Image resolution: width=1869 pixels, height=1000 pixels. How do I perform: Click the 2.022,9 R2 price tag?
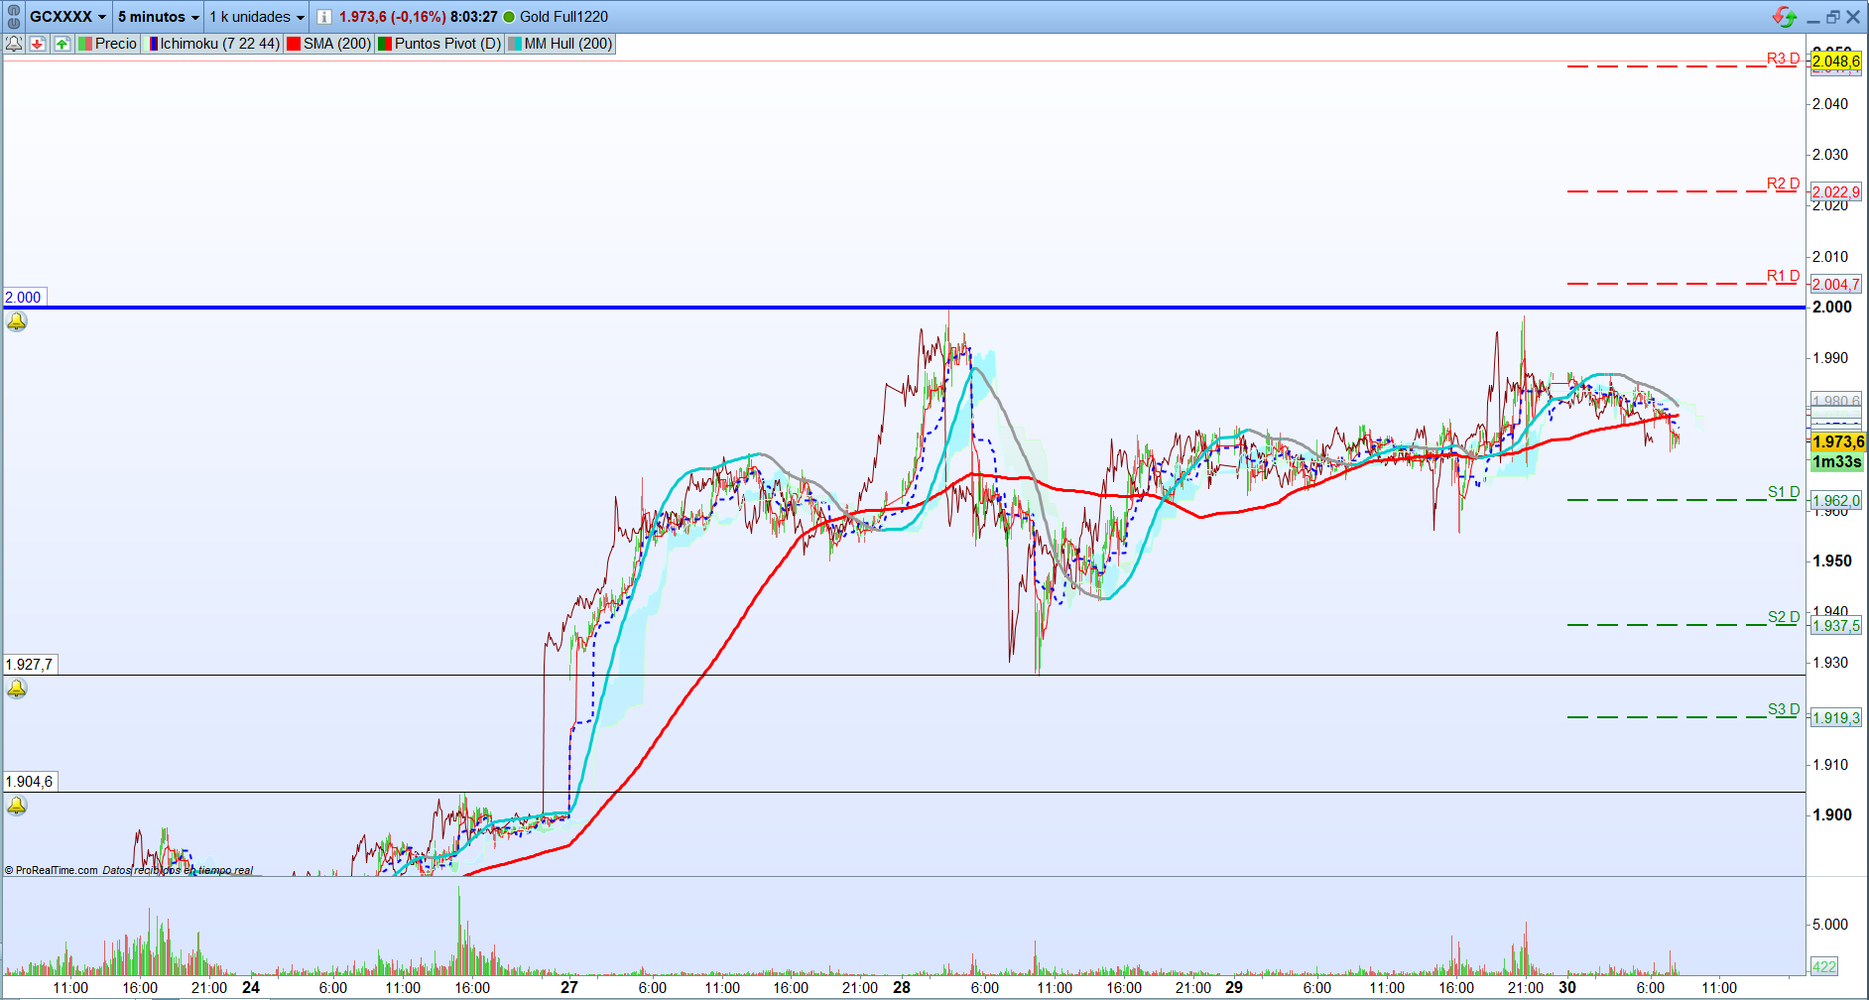pyautogui.click(x=1836, y=192)
